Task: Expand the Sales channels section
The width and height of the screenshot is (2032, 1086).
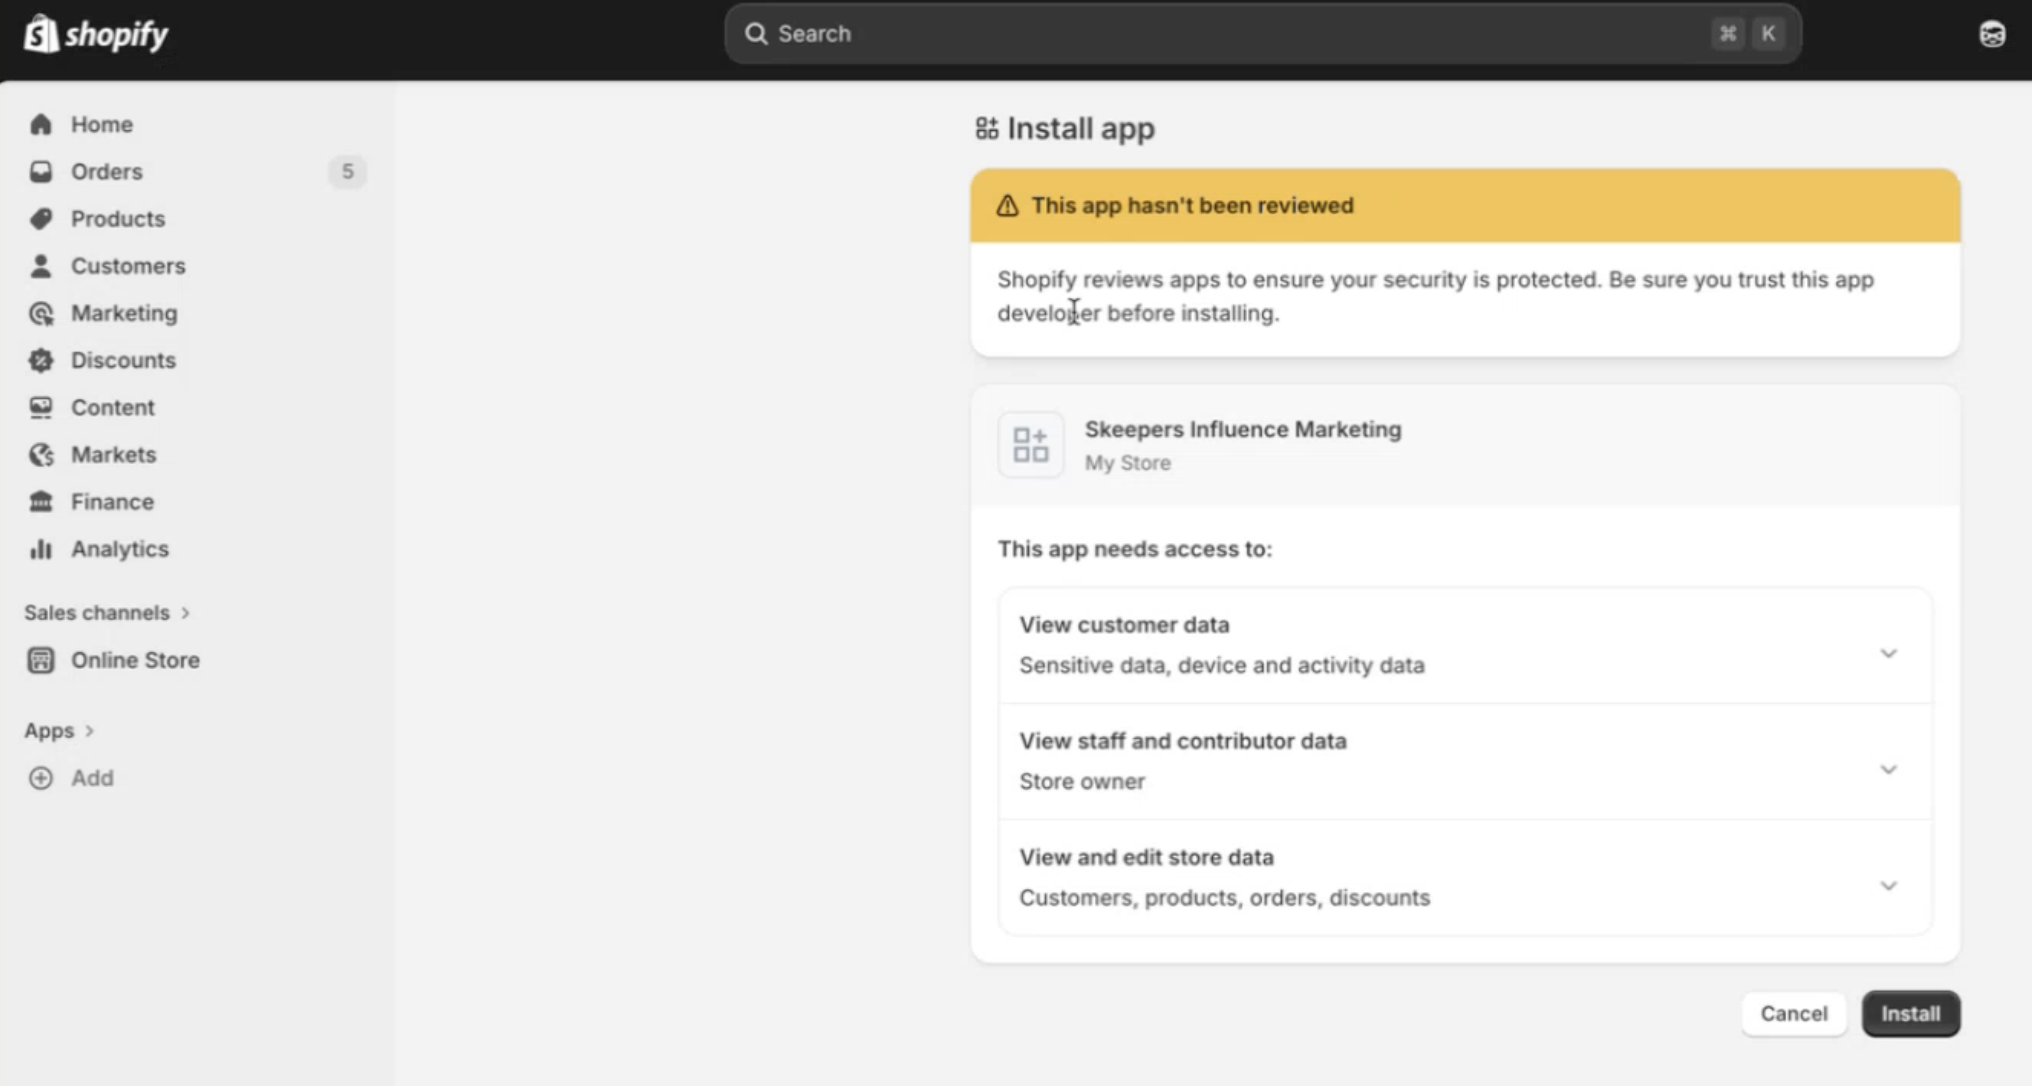Action: point(107,612)
